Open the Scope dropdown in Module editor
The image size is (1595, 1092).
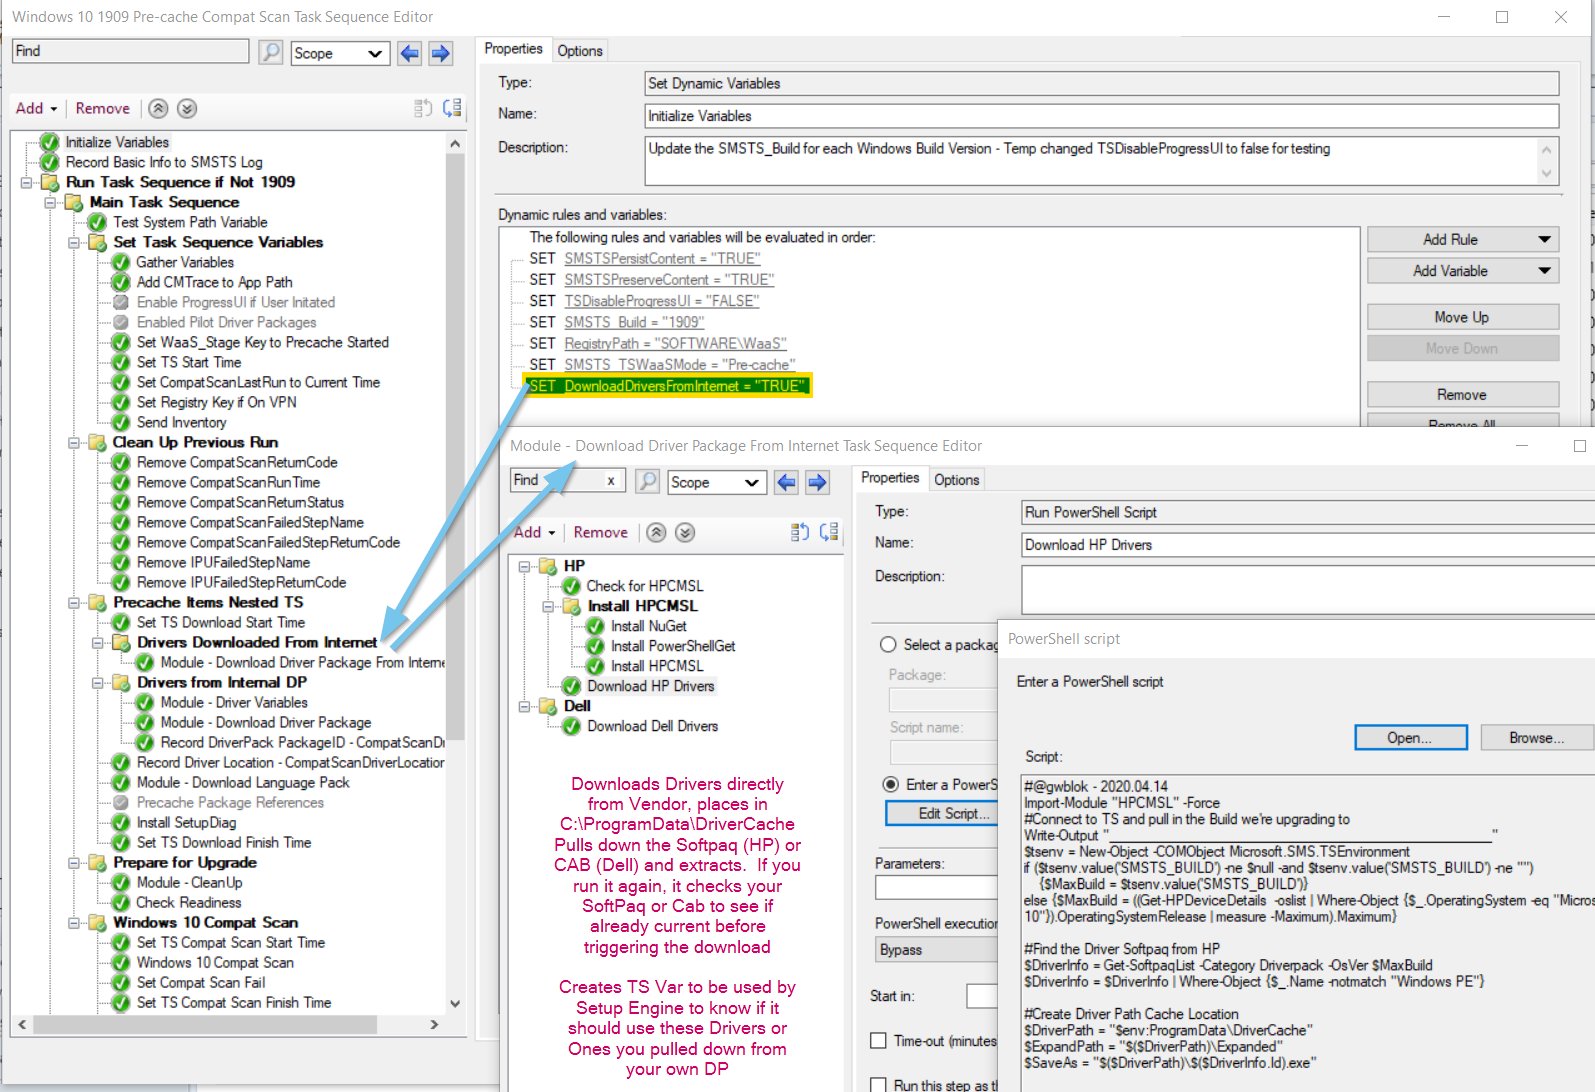click(717, 482)
